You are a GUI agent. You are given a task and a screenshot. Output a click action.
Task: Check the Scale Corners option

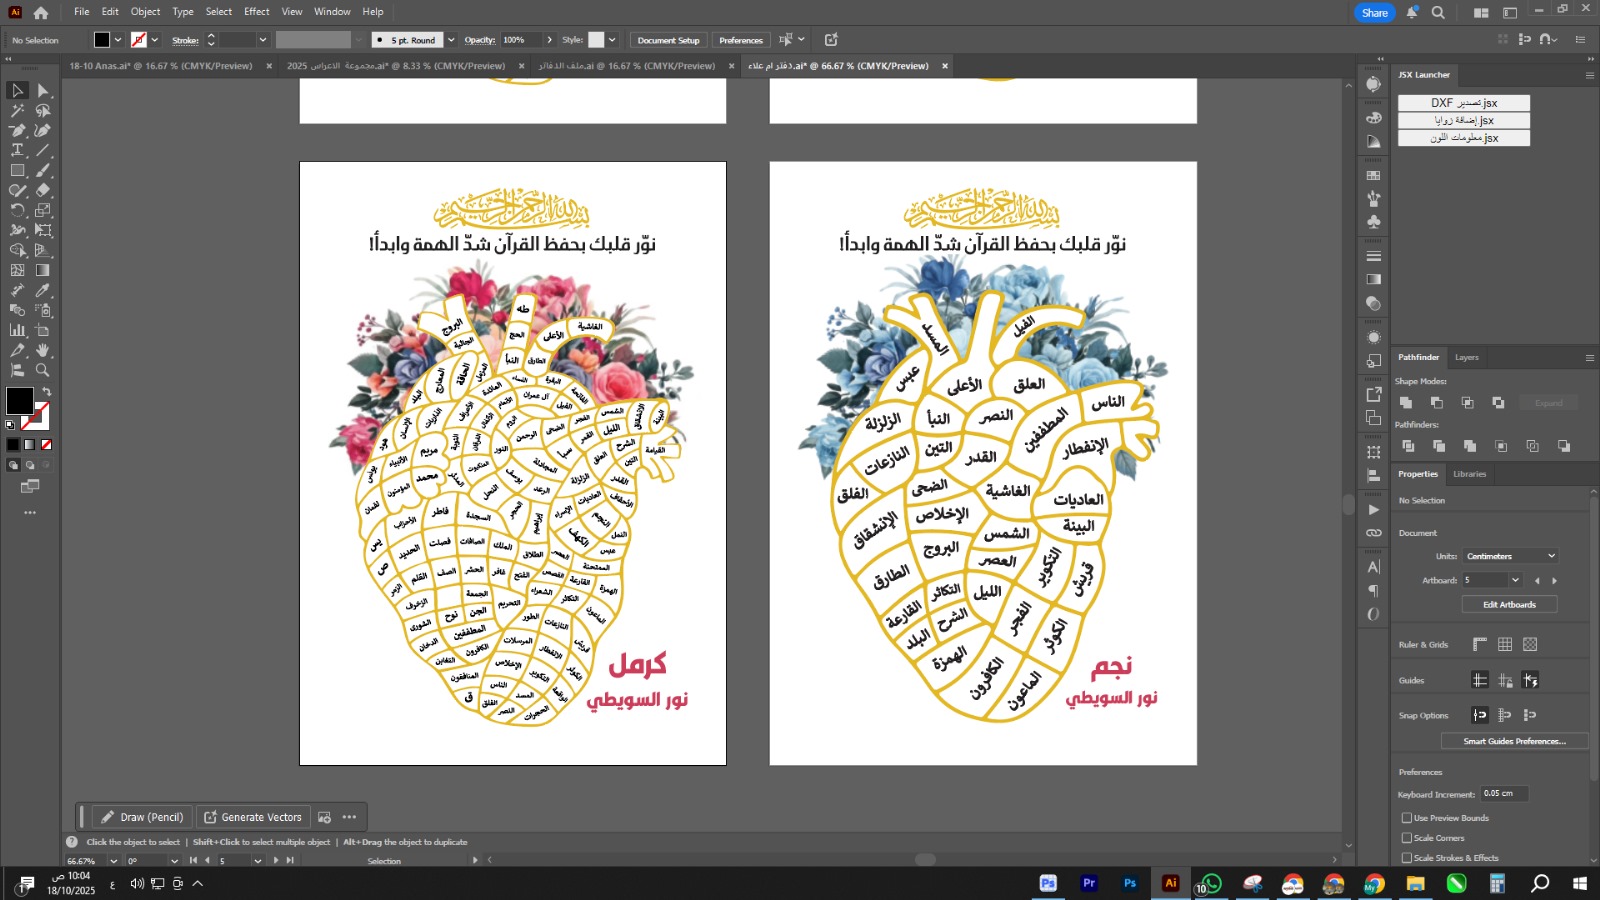[1407, 838]
